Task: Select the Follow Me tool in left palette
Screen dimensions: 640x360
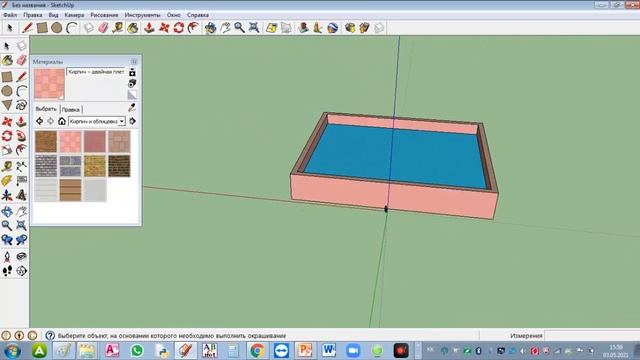Action: [x=21, y=136]
